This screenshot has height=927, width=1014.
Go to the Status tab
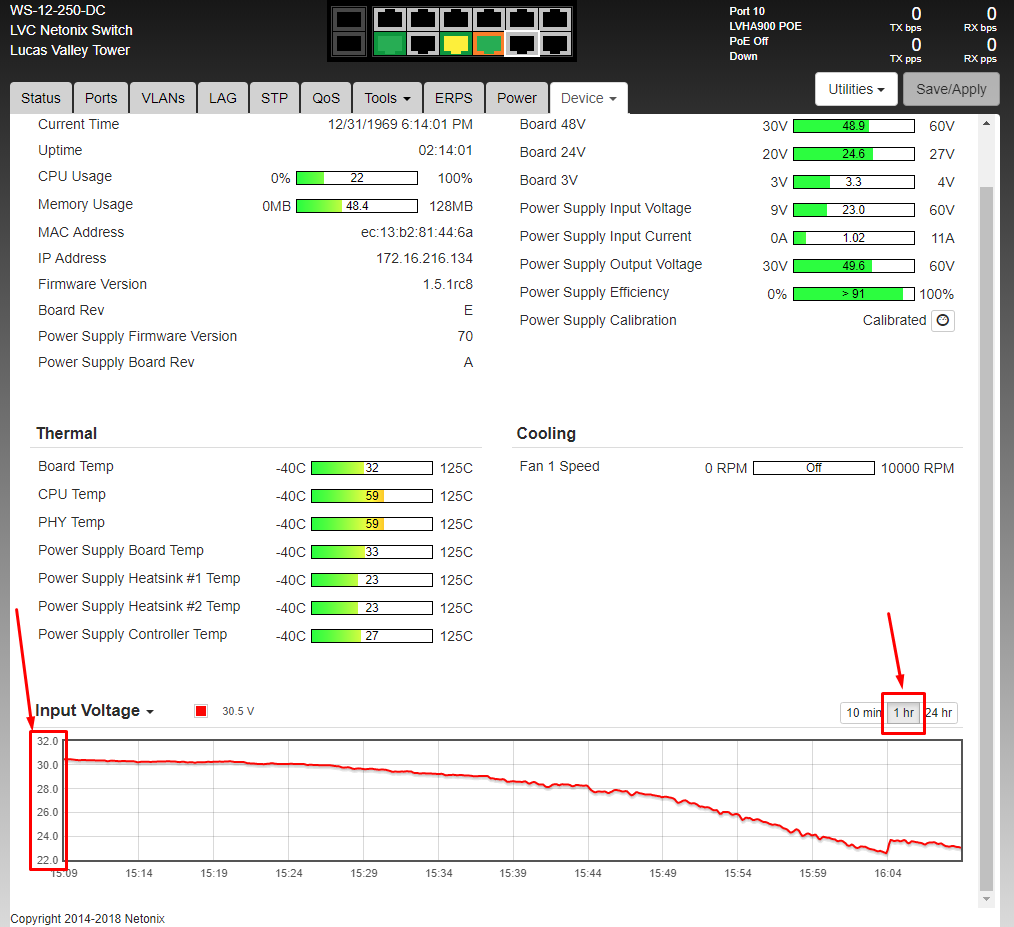point(41,98)
